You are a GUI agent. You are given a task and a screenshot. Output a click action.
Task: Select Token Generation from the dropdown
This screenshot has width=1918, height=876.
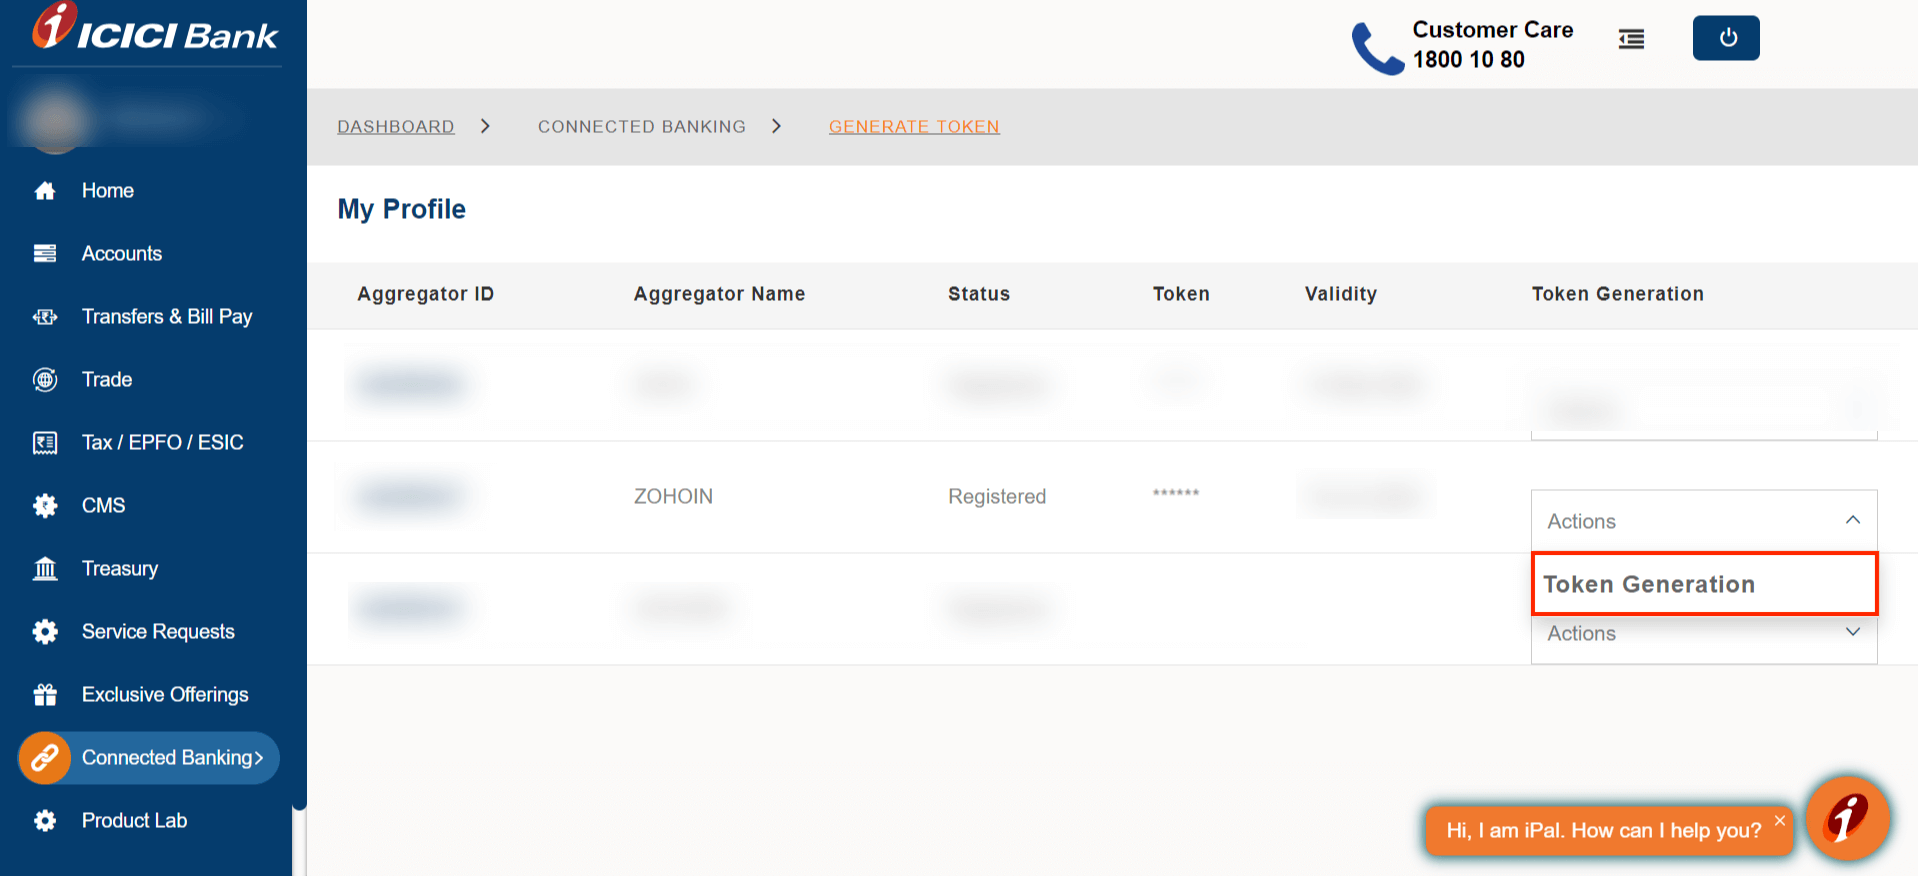click(x=1705, y=584)
